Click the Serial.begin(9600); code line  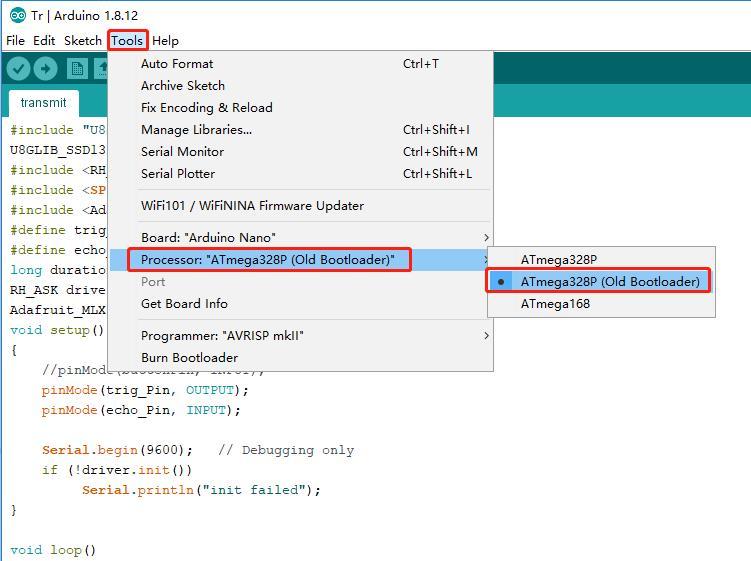click(x=117, y=450)
